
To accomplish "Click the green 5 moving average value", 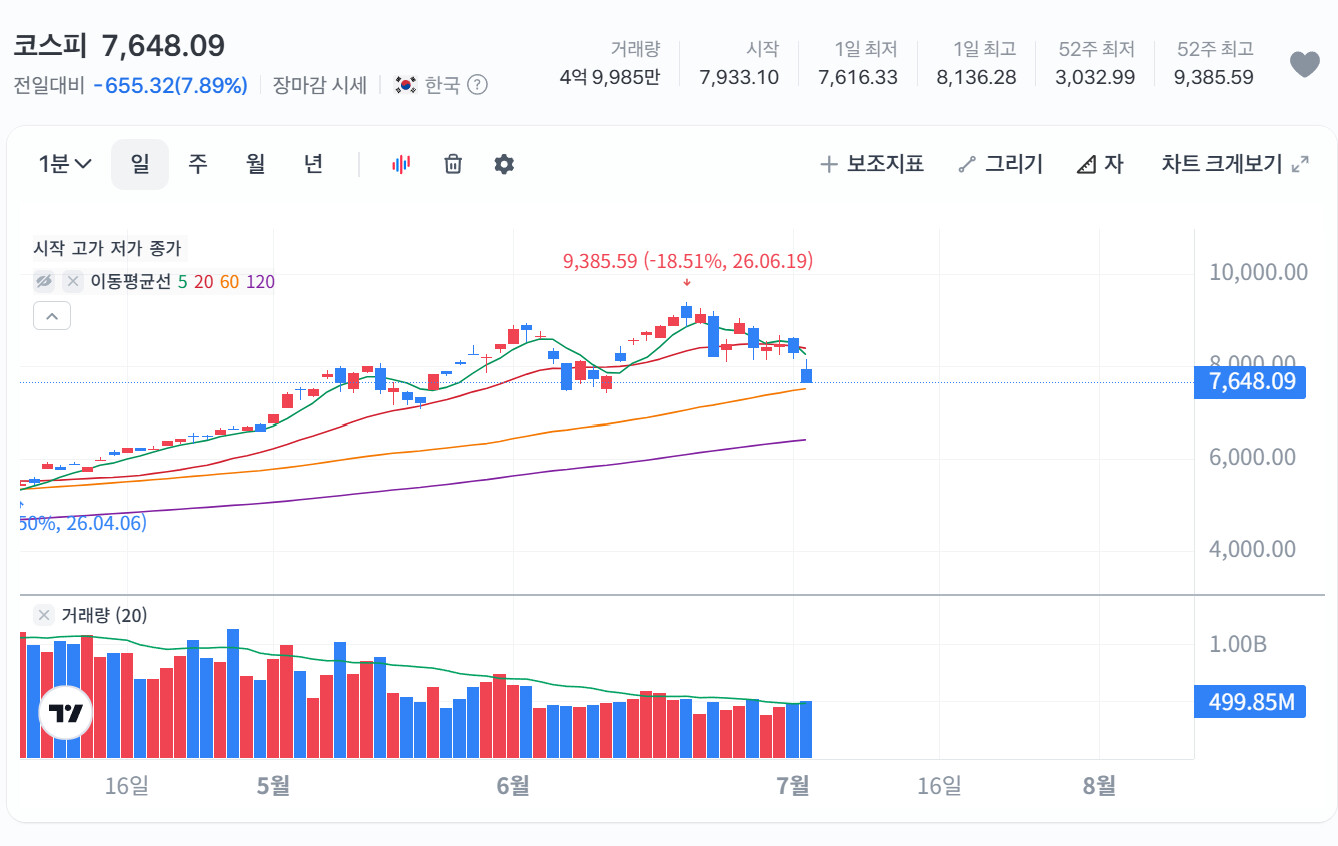I will 182,282.
